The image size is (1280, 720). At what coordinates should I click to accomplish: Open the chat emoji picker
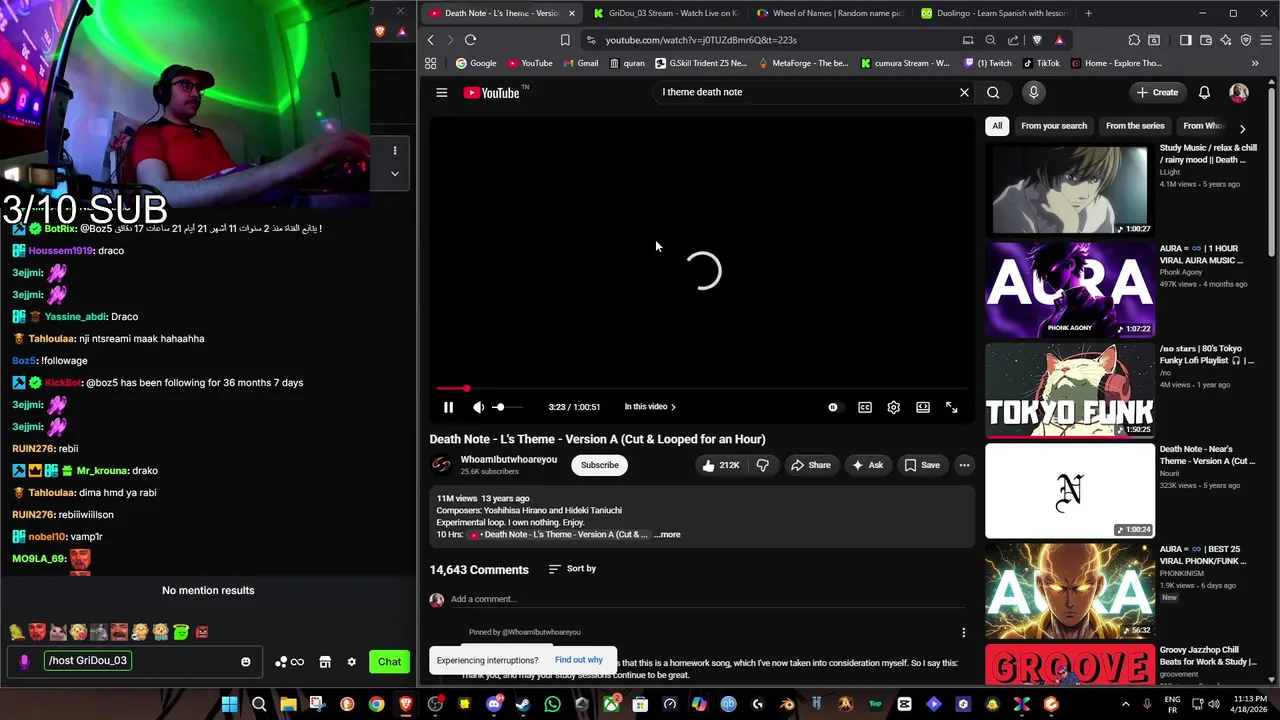click(x=246, y=661)
